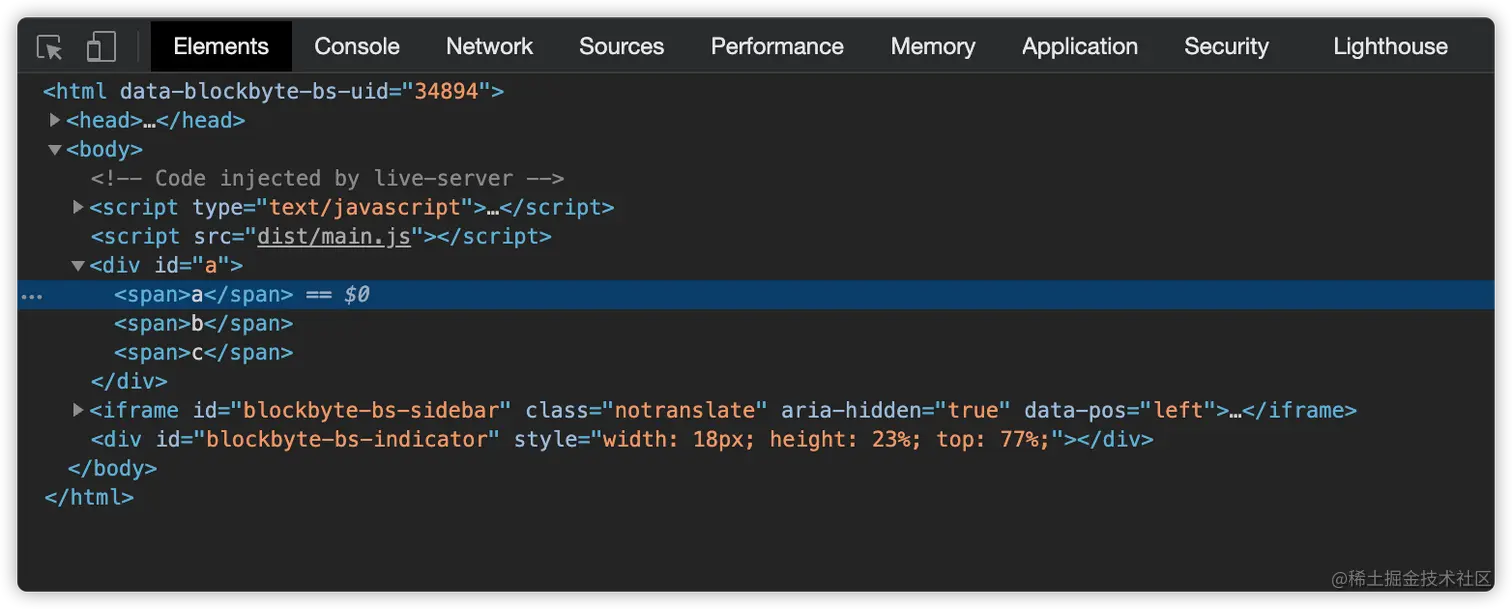Viewport: 1512px width, 609px height.
Task: Open the Lighthouse tab
Action: coord(1390,46)
